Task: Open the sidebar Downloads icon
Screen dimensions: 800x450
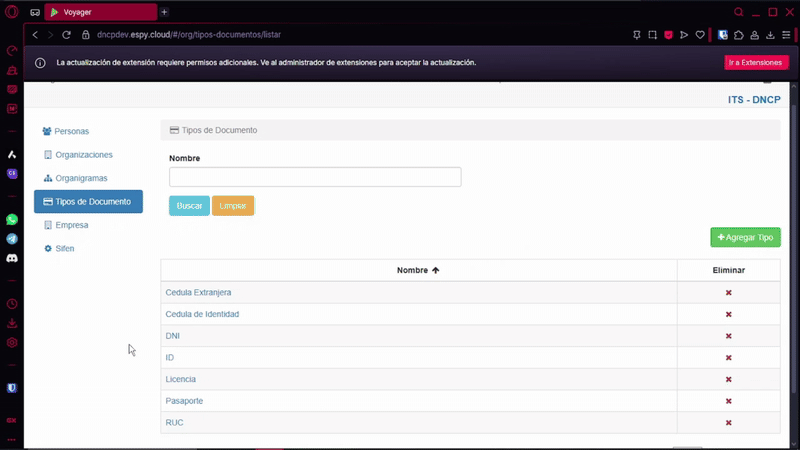Action: [x=12, y=323]
